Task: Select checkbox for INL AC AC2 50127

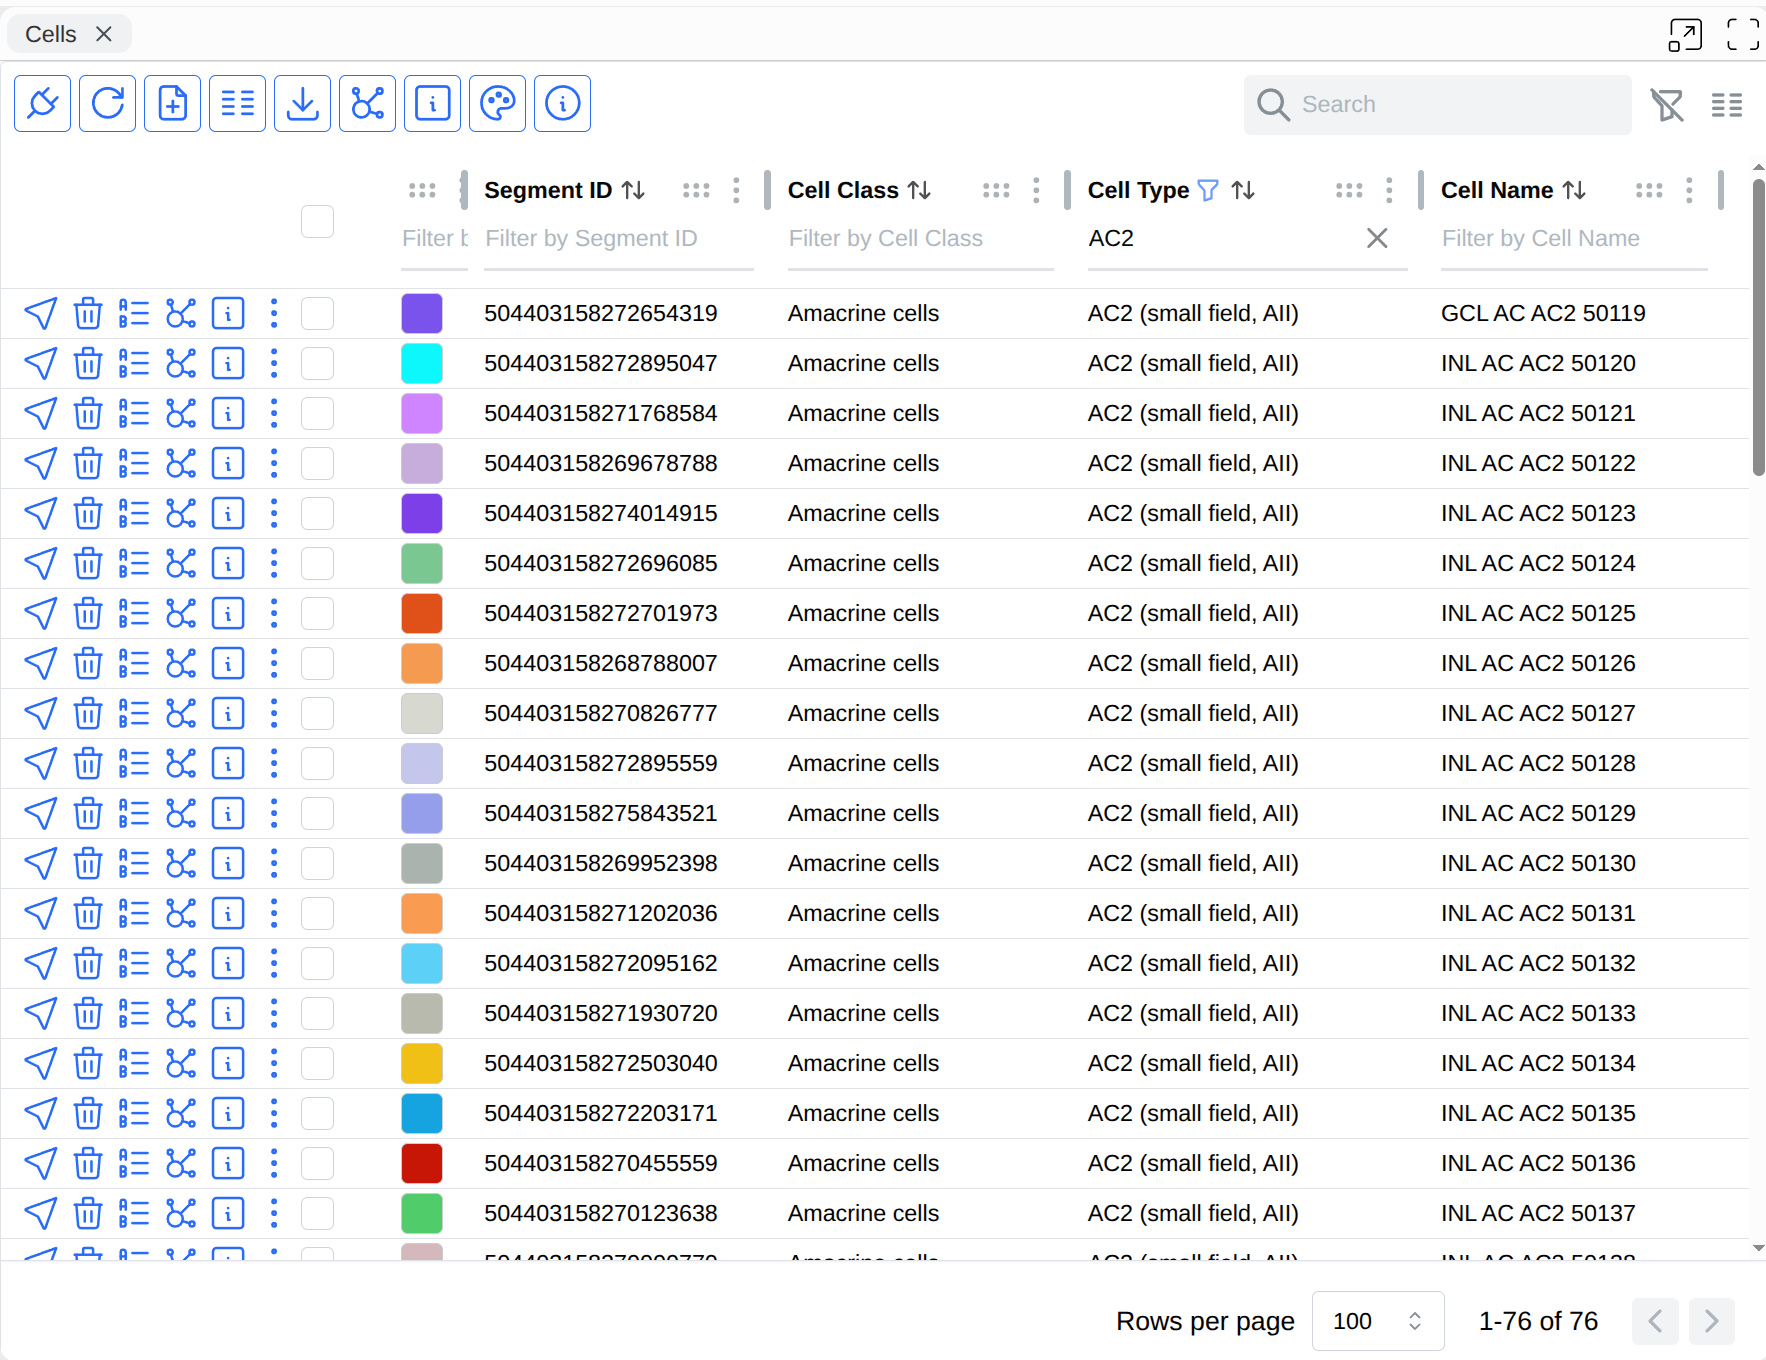Action: point(317,713)
